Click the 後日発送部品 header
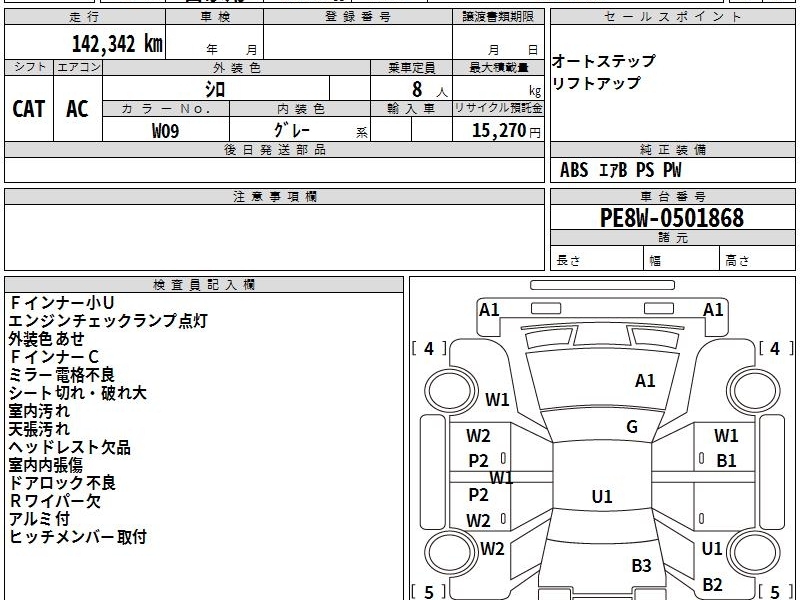Screen dimensions: 800x600 coord(274,149)
